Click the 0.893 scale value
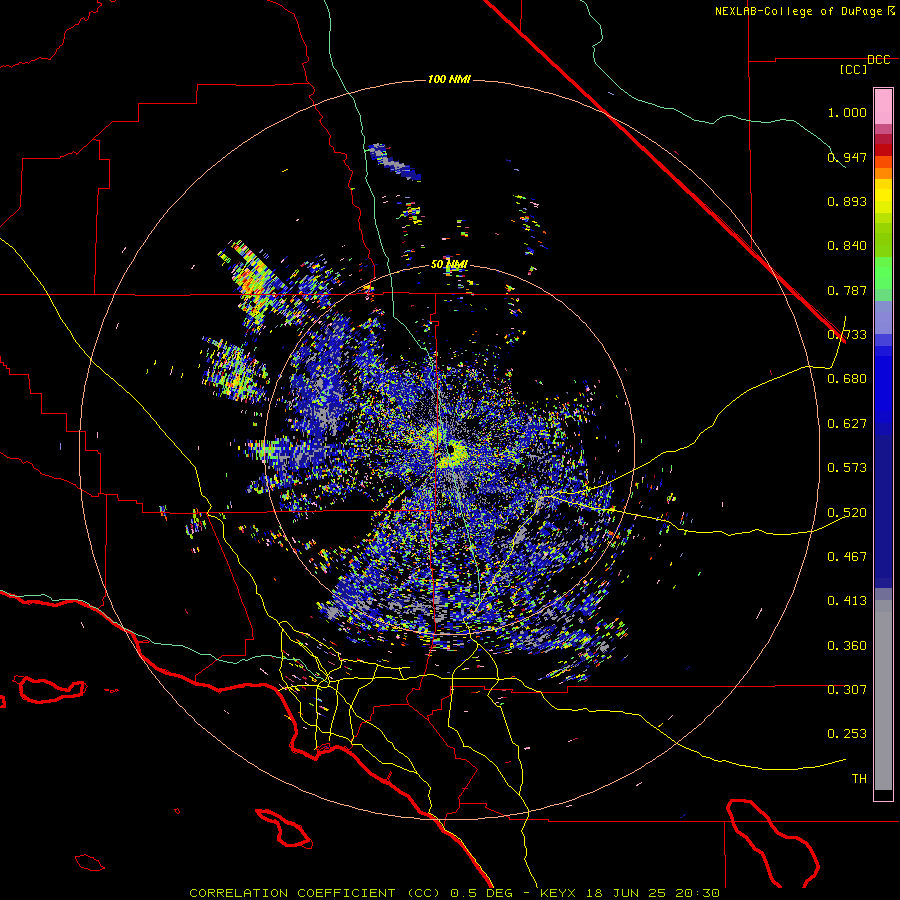Image resolution: width=900 pixels, height=900 pixels. pos(847,201)
